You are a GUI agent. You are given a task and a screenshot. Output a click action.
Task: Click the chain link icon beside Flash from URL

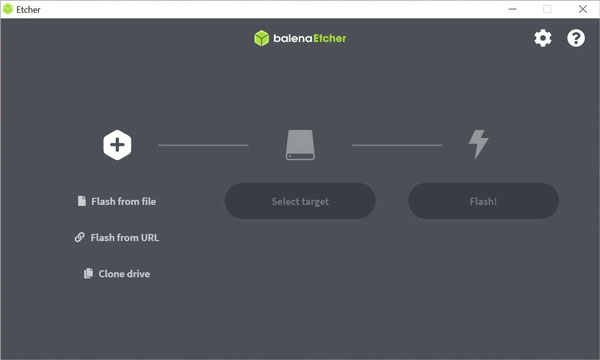80,237
